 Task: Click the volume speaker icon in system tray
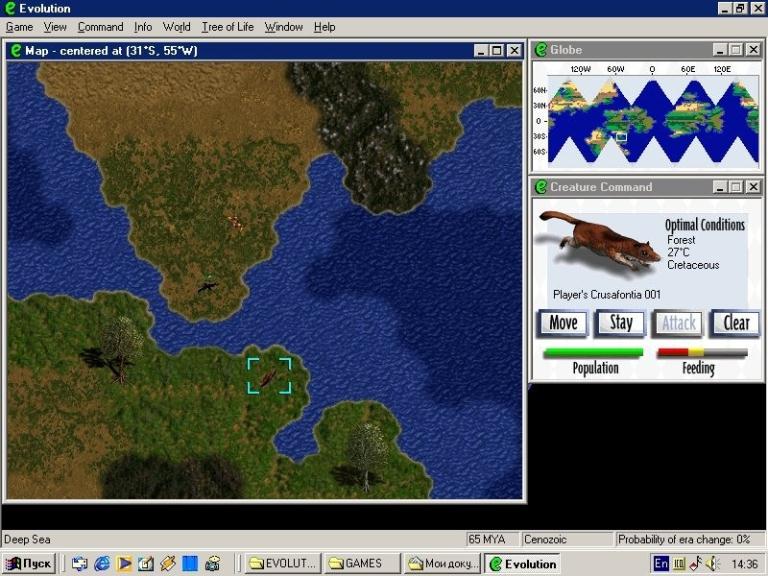click(x=710, y=564)
